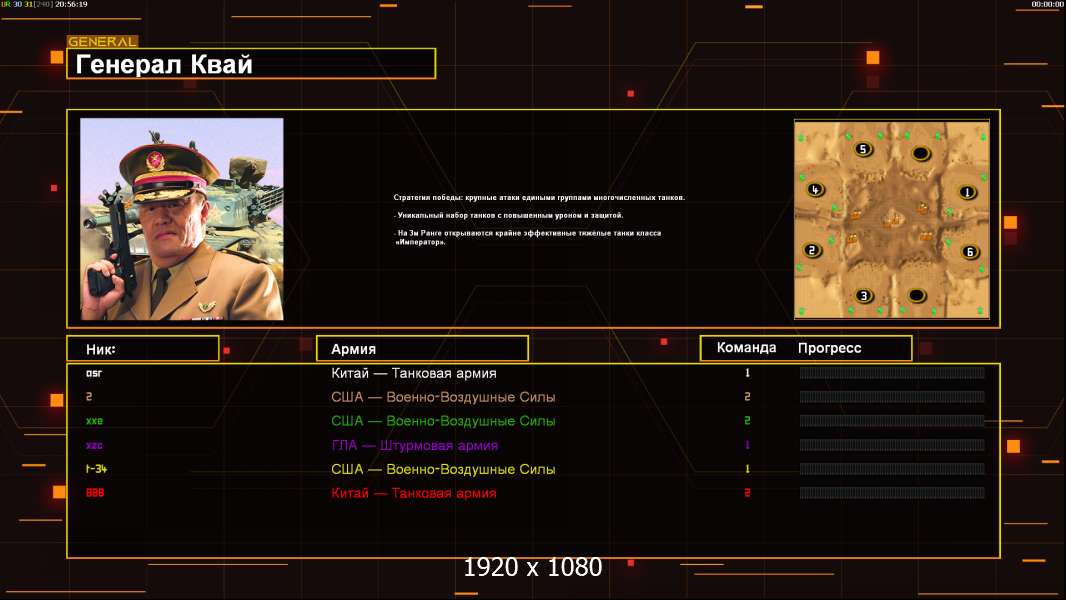The width and height of the screenshot is (1066, 600).
Task: Click the white 'Китай — Танковая армия' entry
Action: pos(413,373)
